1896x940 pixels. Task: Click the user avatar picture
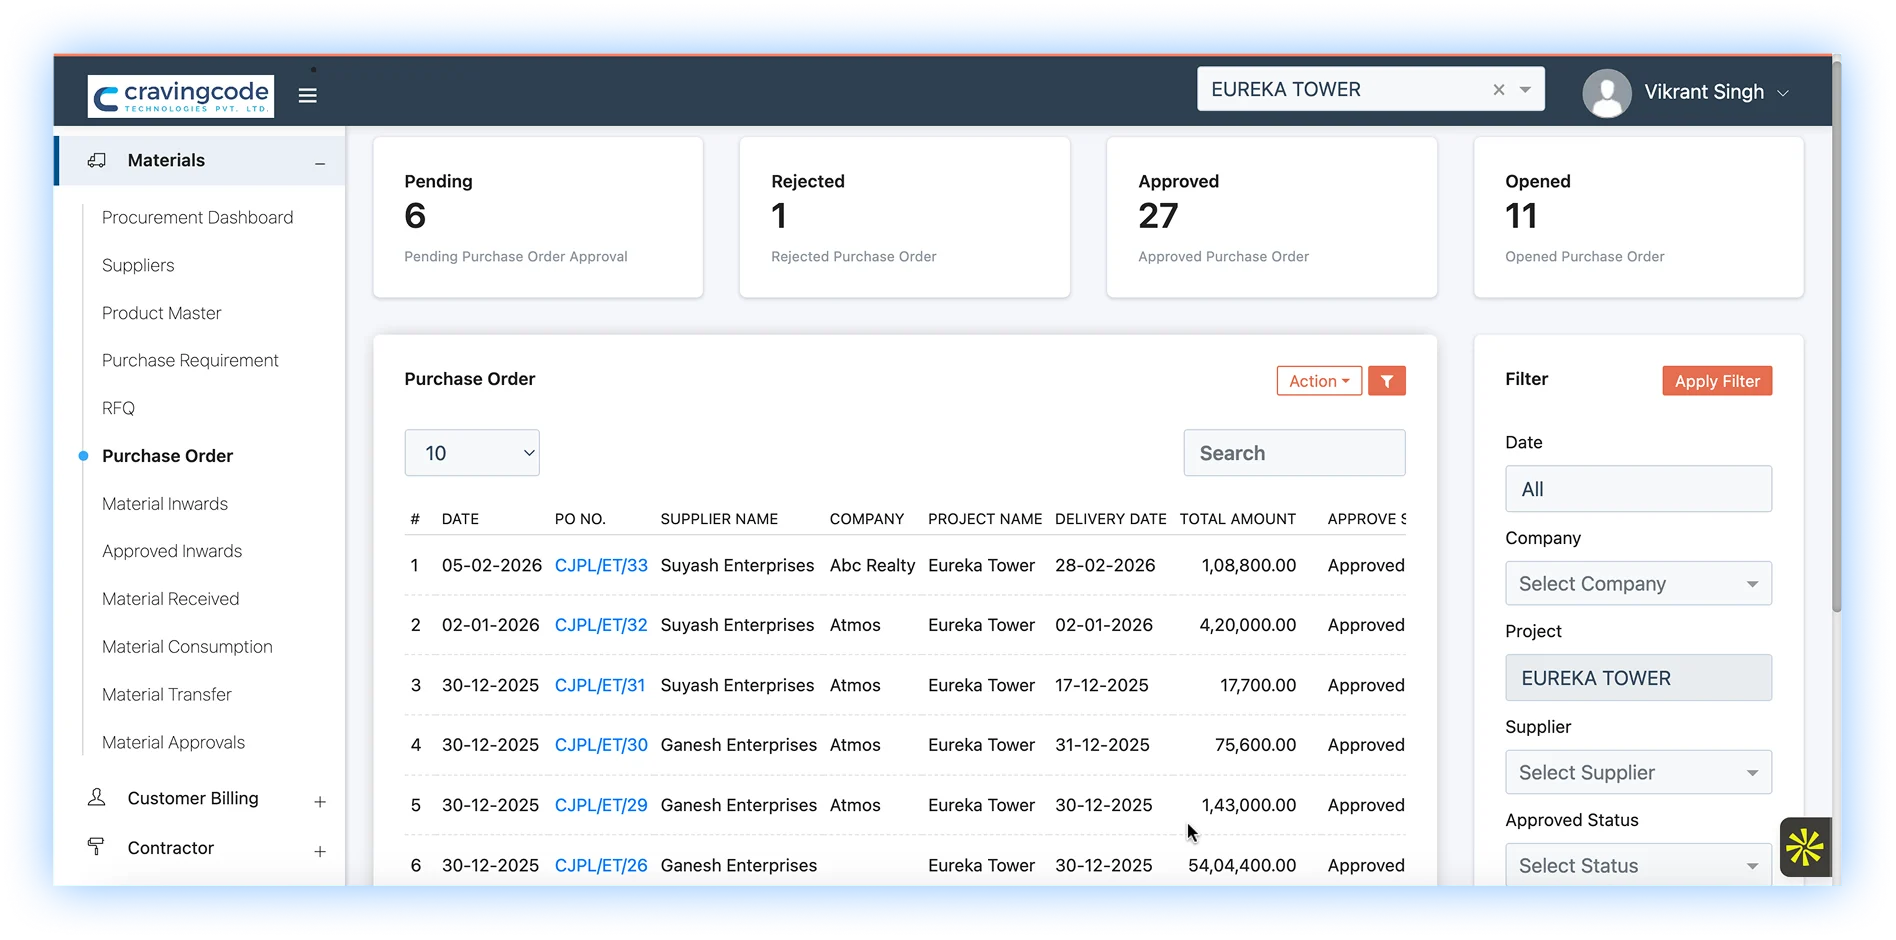(1607, 93)
